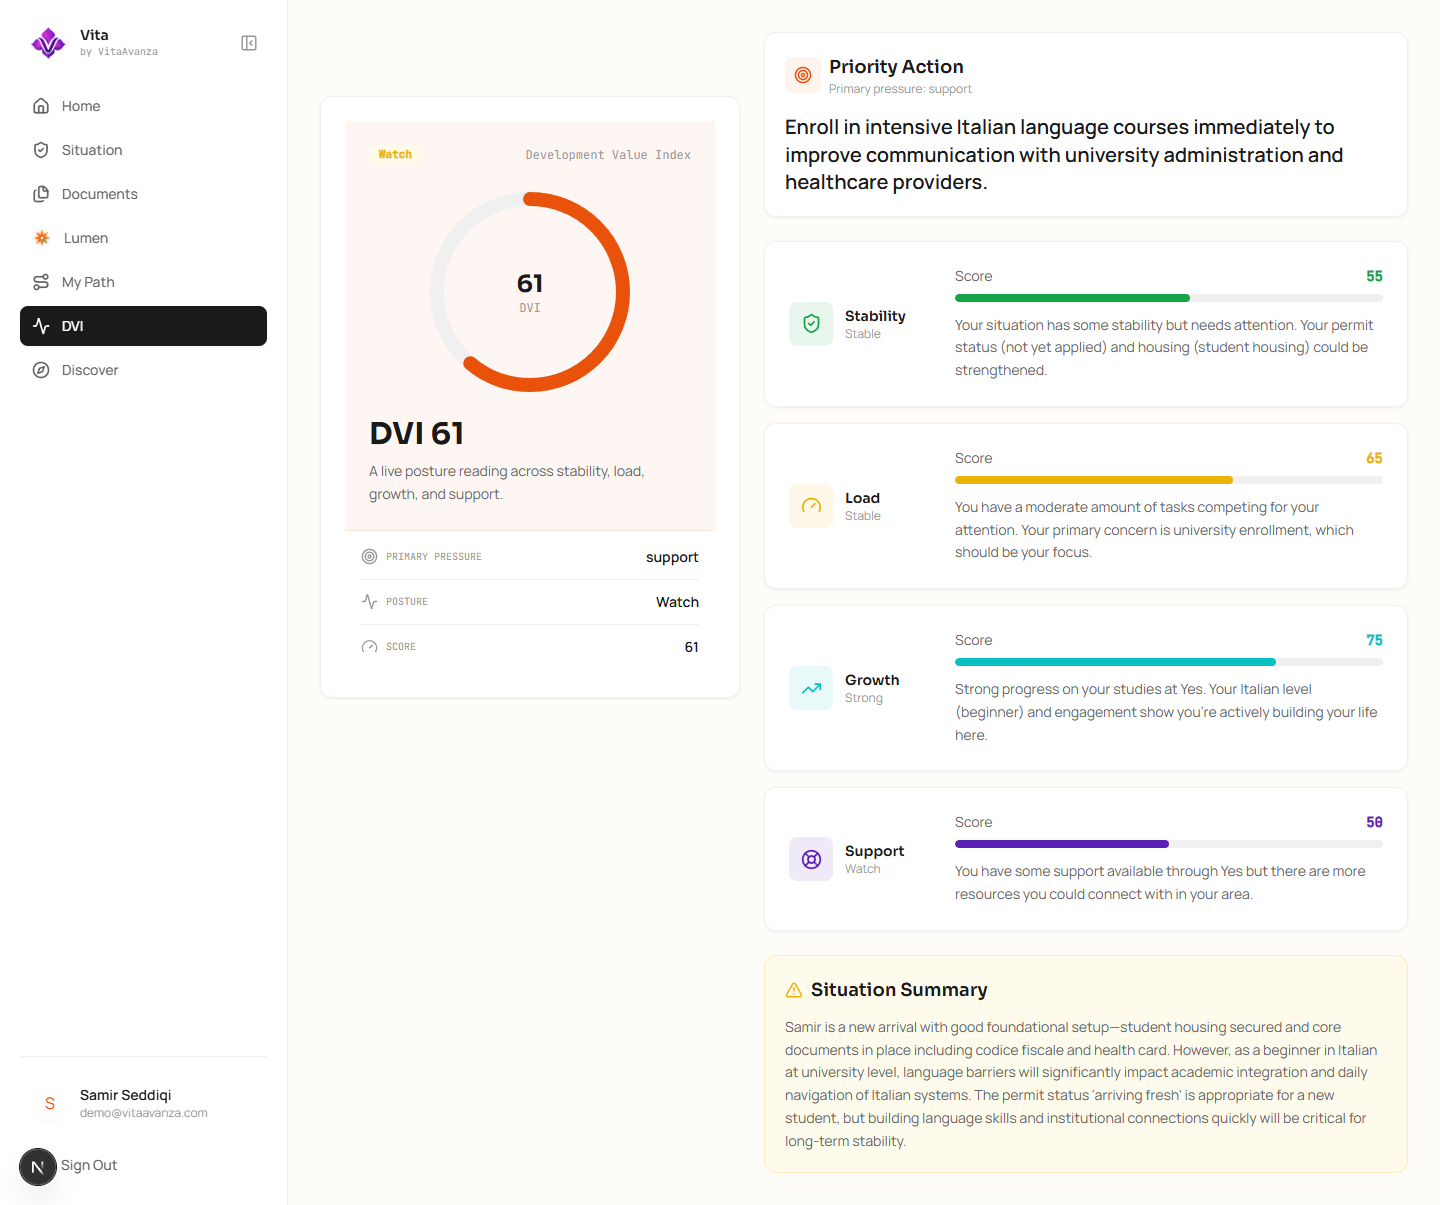The image size is (1440, 1205).
Task: Click the purple Support score progress bar
Action: [x=1168, y=844]
